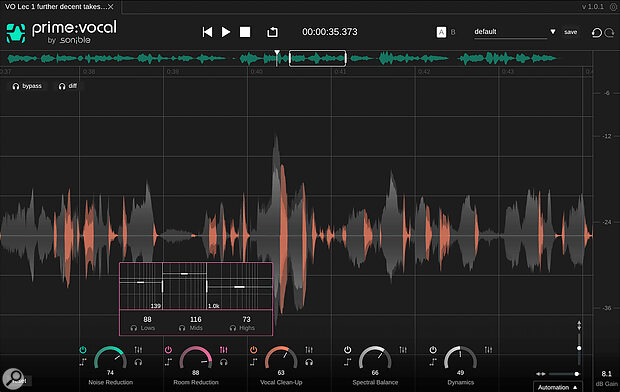Toggle bypass listening mode
Image resolution: width=620 pixels, height=392 pixels.
click(27, 86)
